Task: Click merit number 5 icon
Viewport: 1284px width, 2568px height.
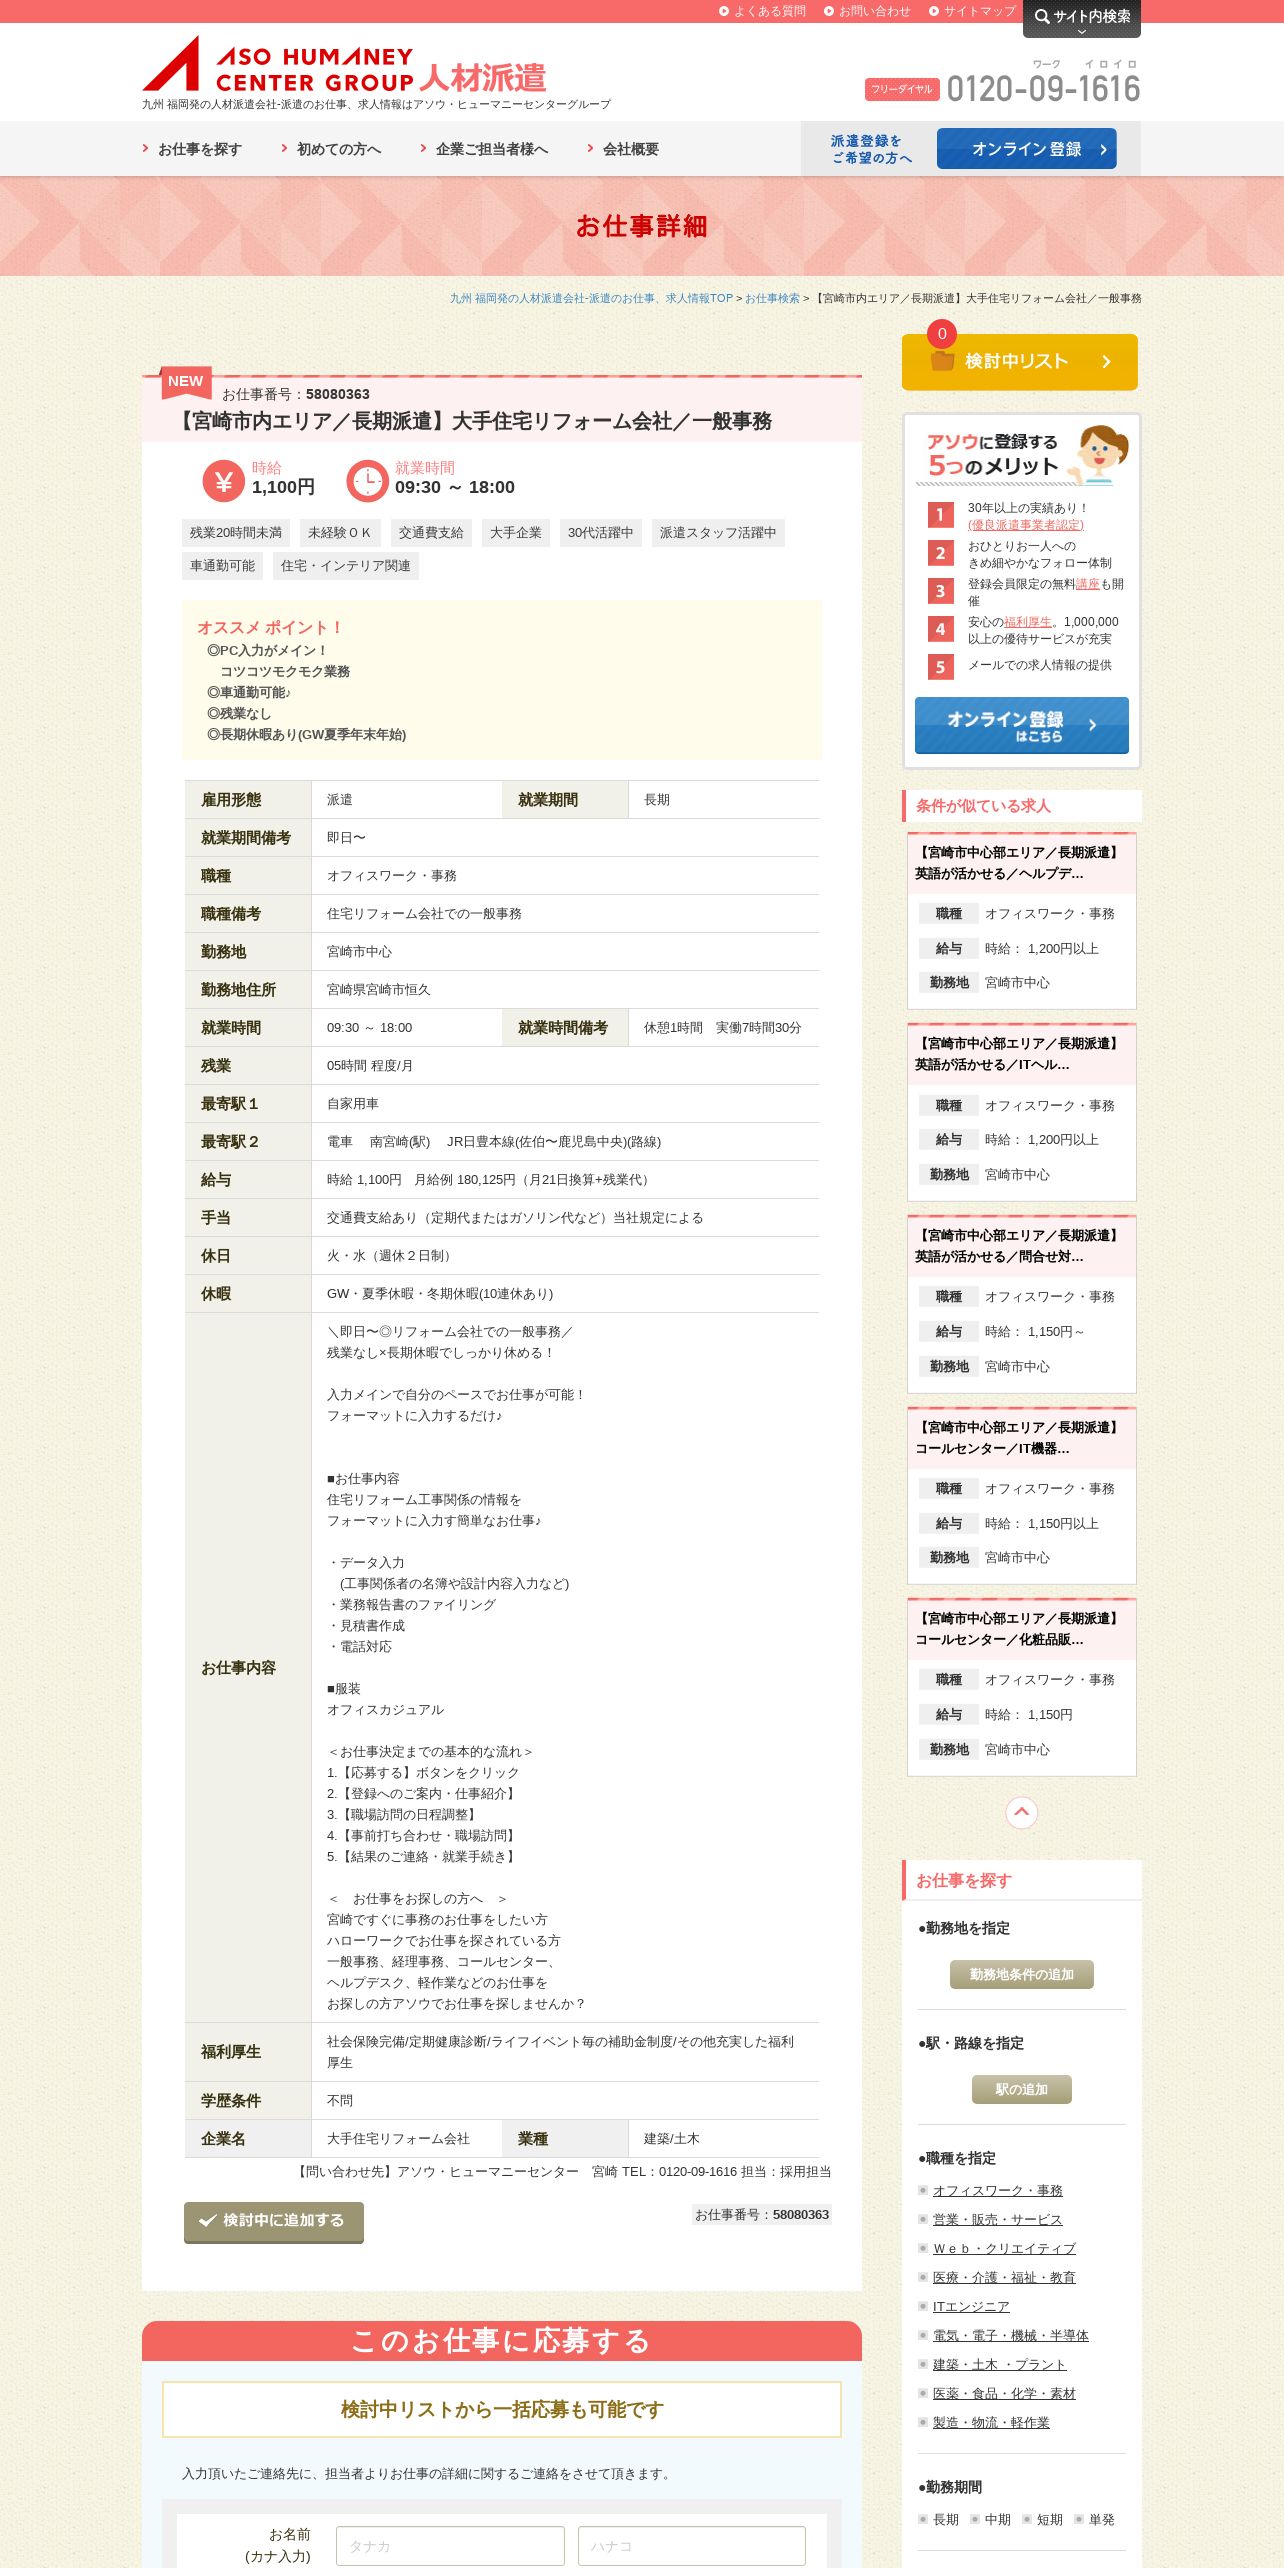Action: (x=940, y=667)
